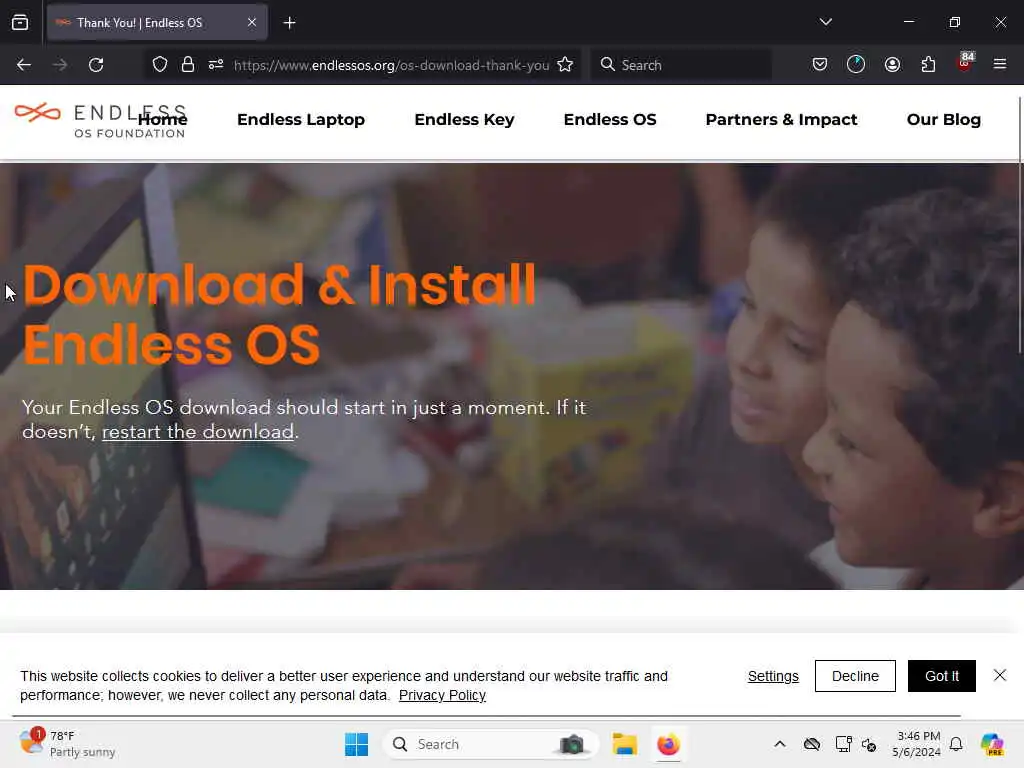Close the 'Thank You! | Endless OS' tab
1024x768 pixels.
251,22
